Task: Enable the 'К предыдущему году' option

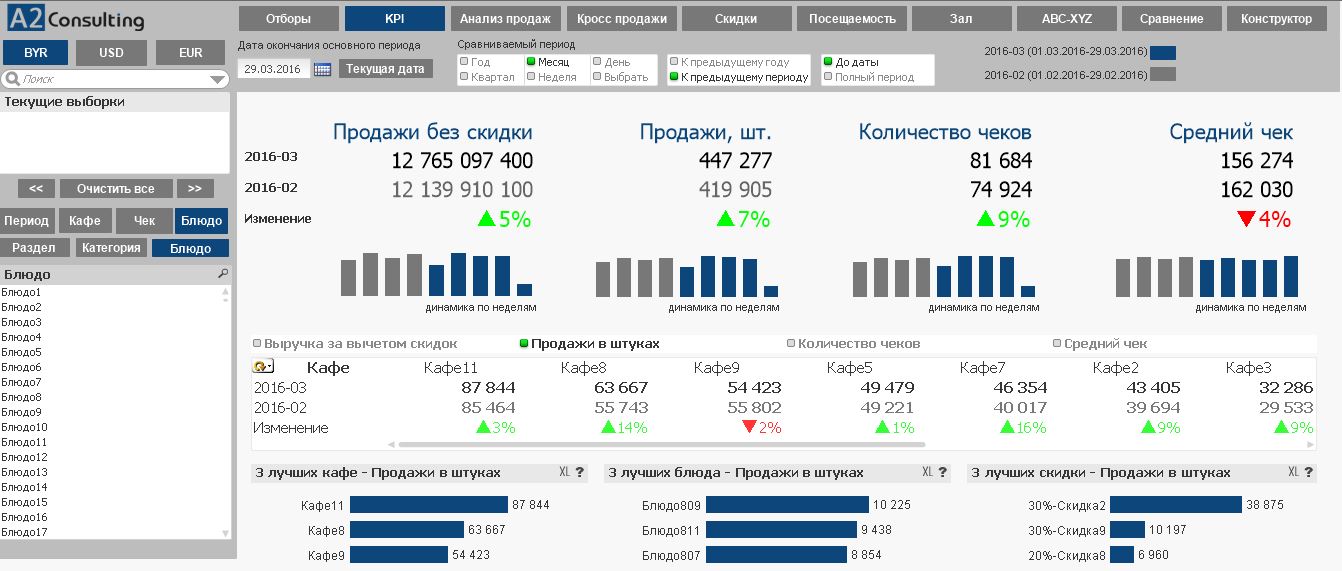Action: (675, 62)
